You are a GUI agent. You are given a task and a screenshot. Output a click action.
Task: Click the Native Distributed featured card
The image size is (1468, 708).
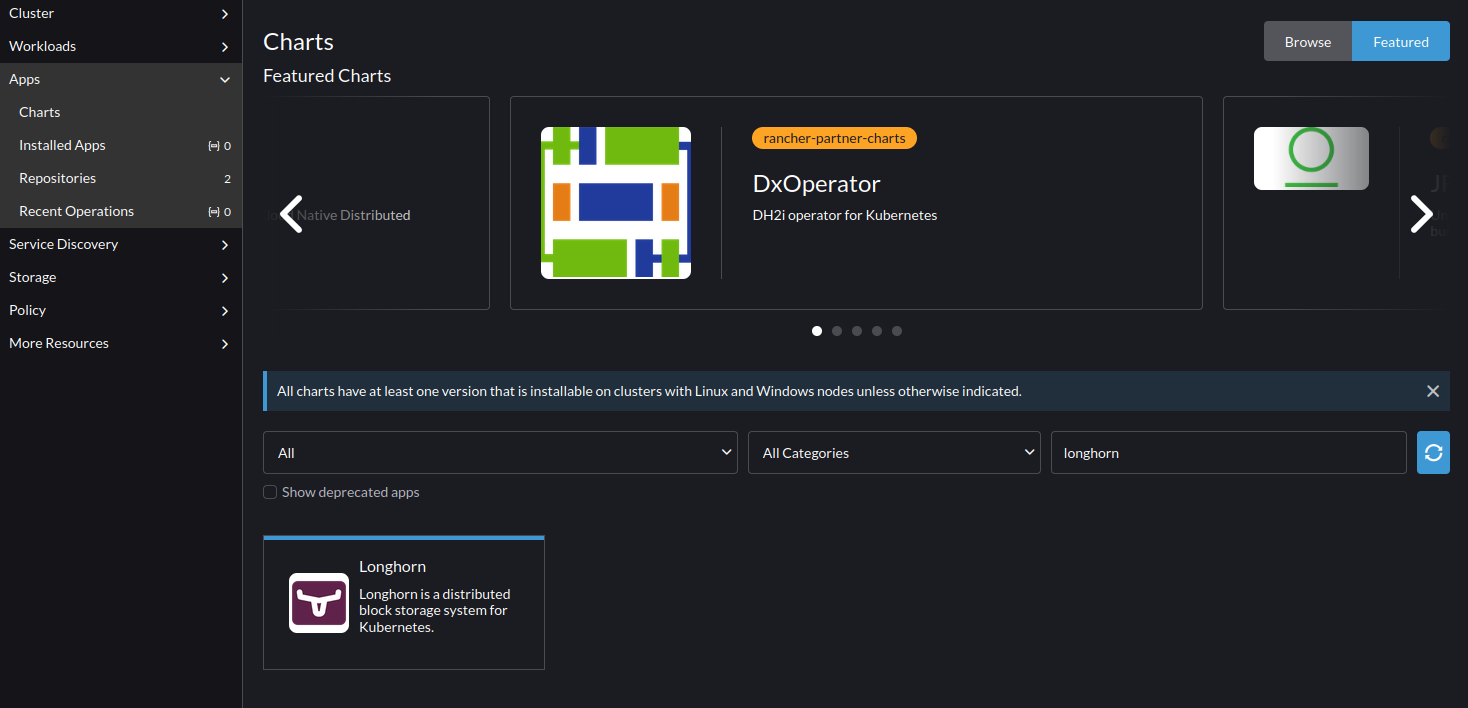pos(376,203)
